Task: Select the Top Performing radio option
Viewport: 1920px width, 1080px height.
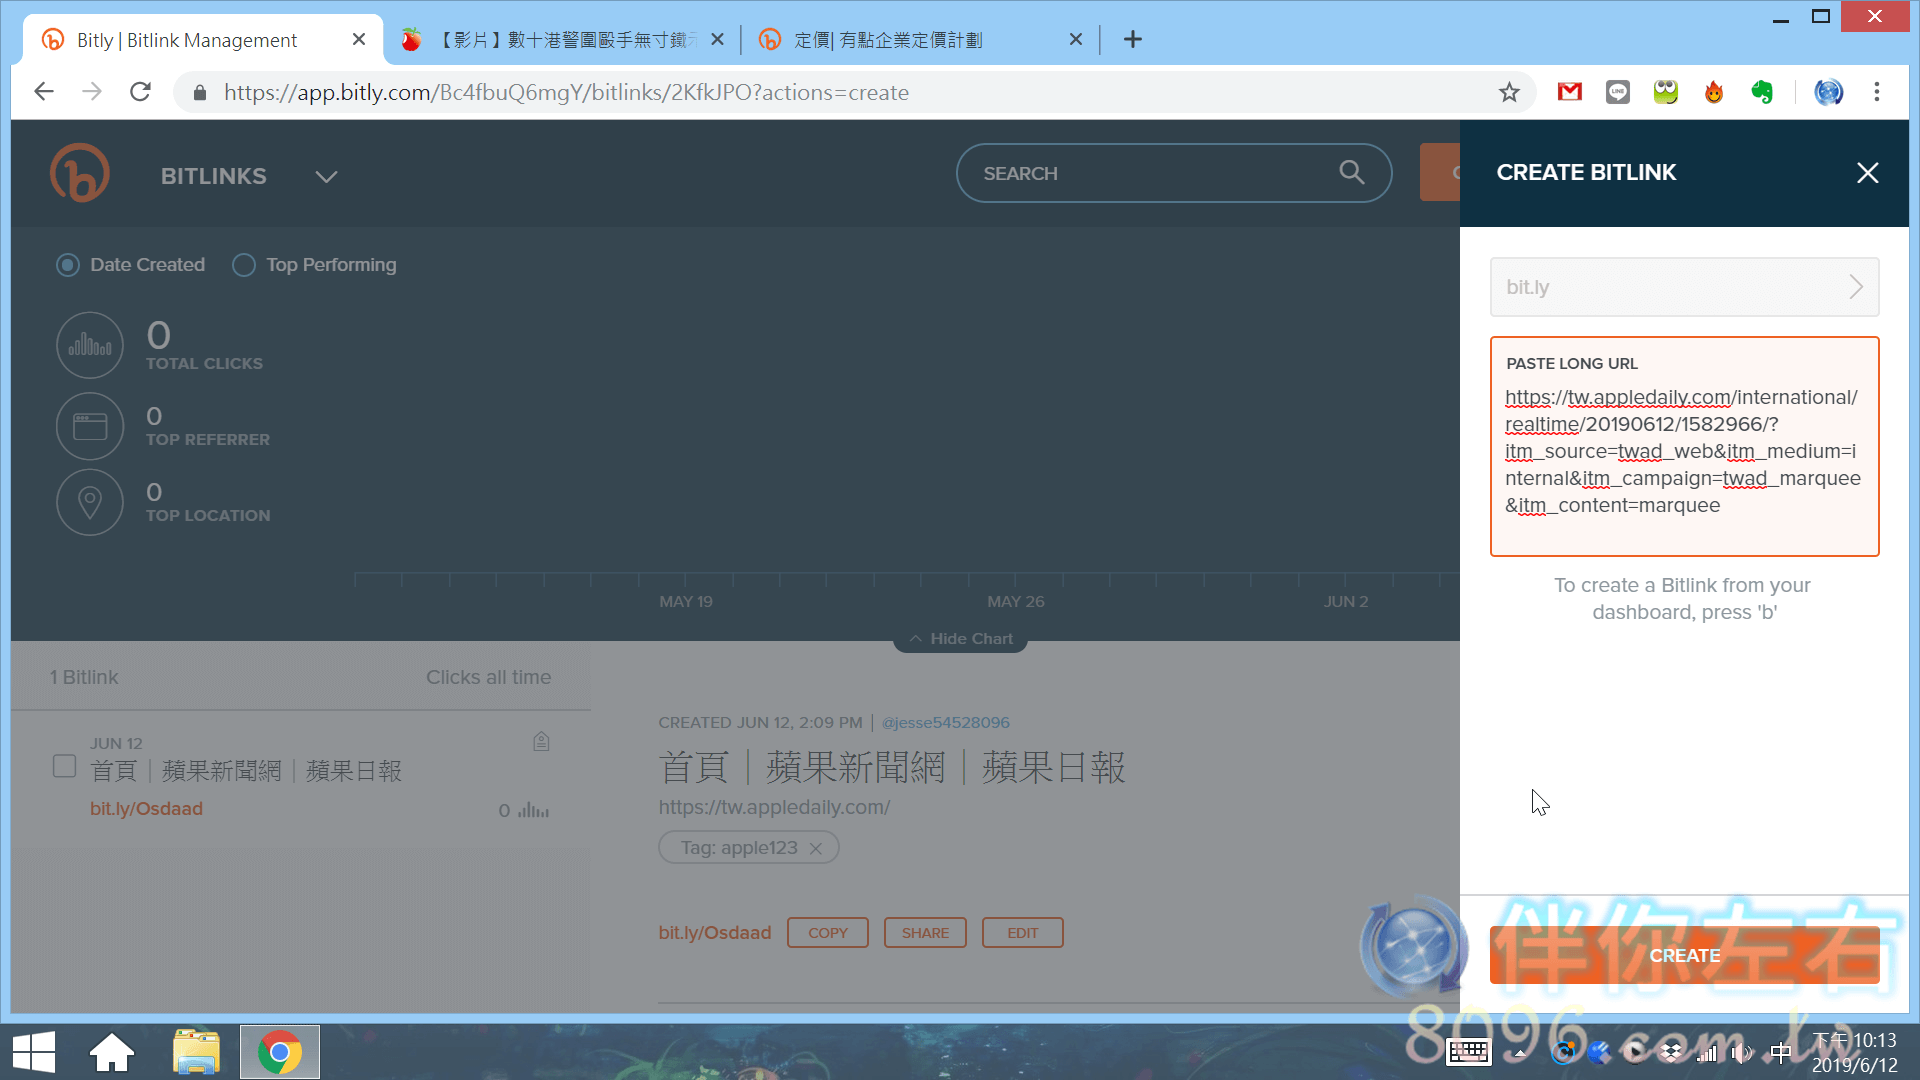Action: 244,265
